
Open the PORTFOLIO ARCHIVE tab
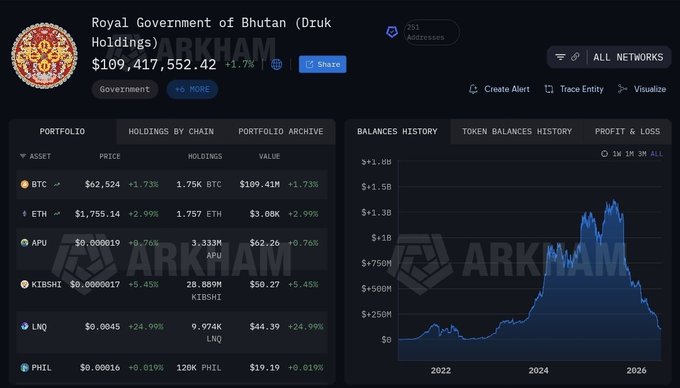pyautogui.click(x=281, y=131)
